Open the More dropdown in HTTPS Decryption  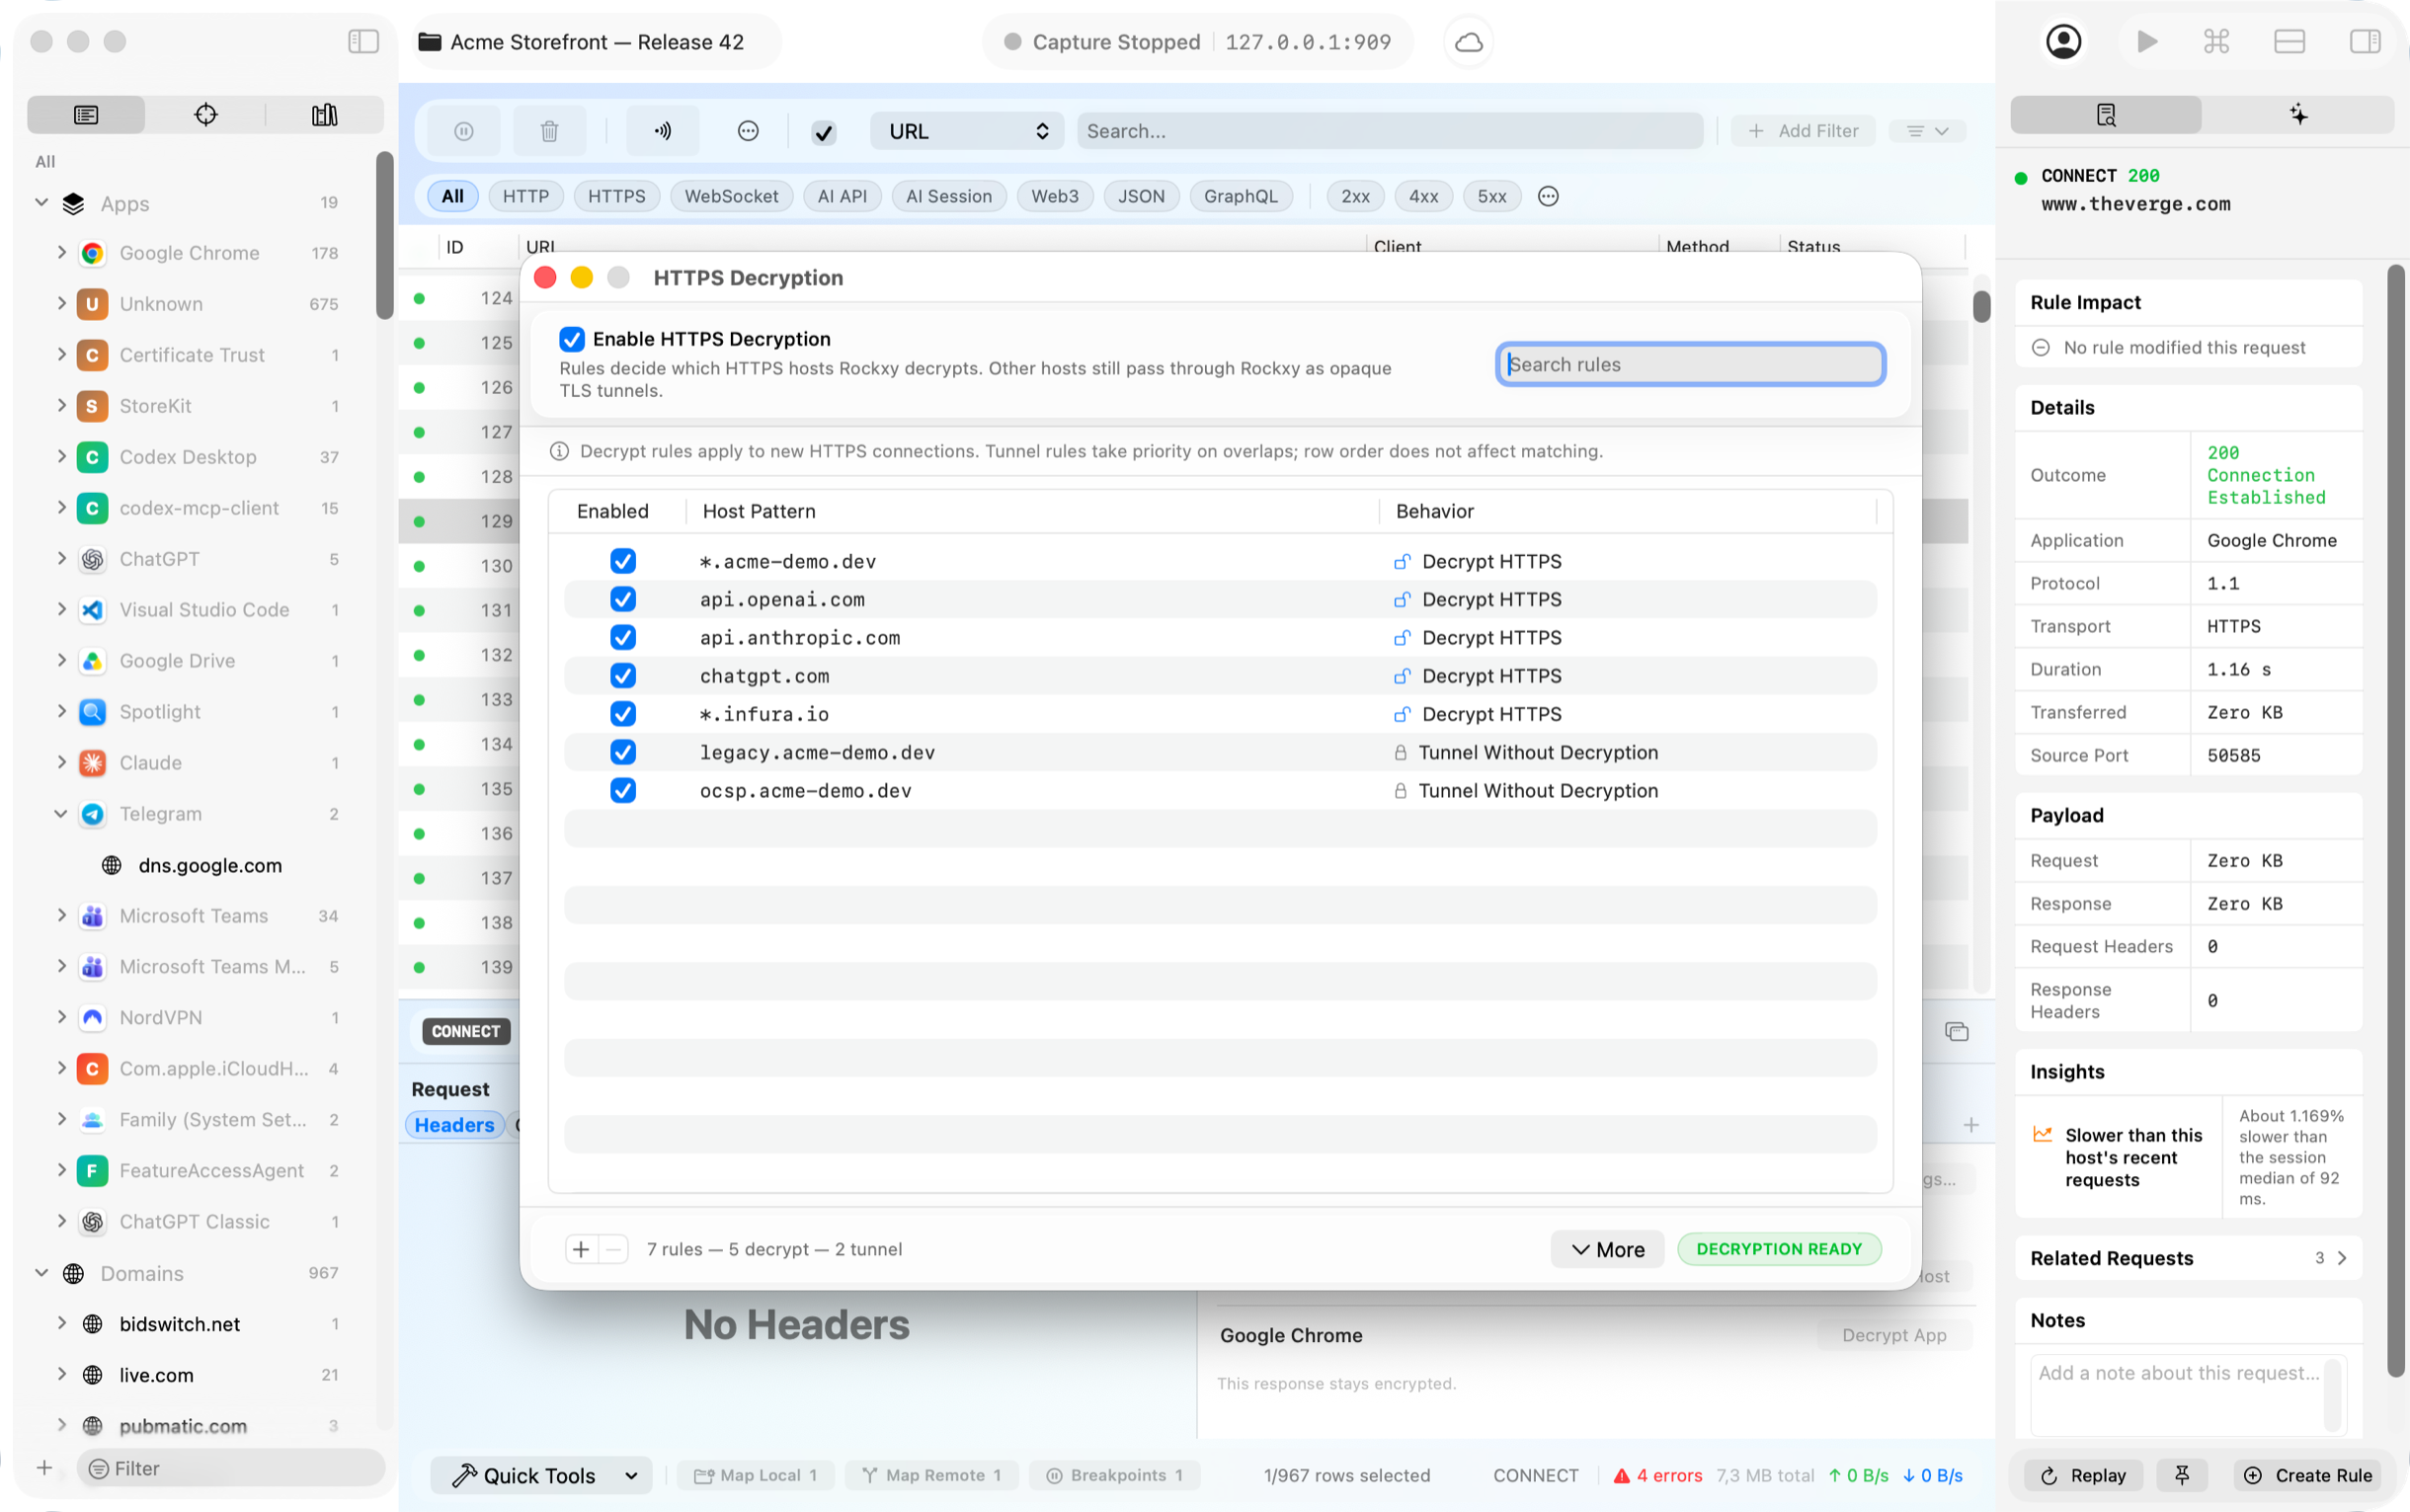[1607, 1249]
